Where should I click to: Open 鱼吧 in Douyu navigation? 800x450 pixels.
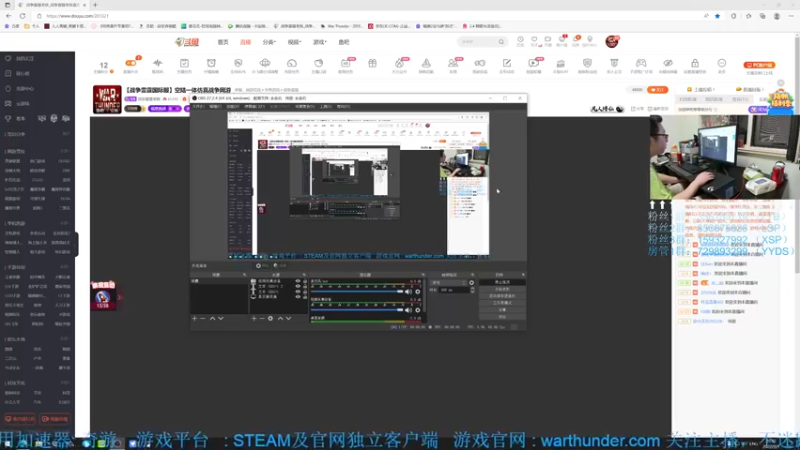click(344, 42)
